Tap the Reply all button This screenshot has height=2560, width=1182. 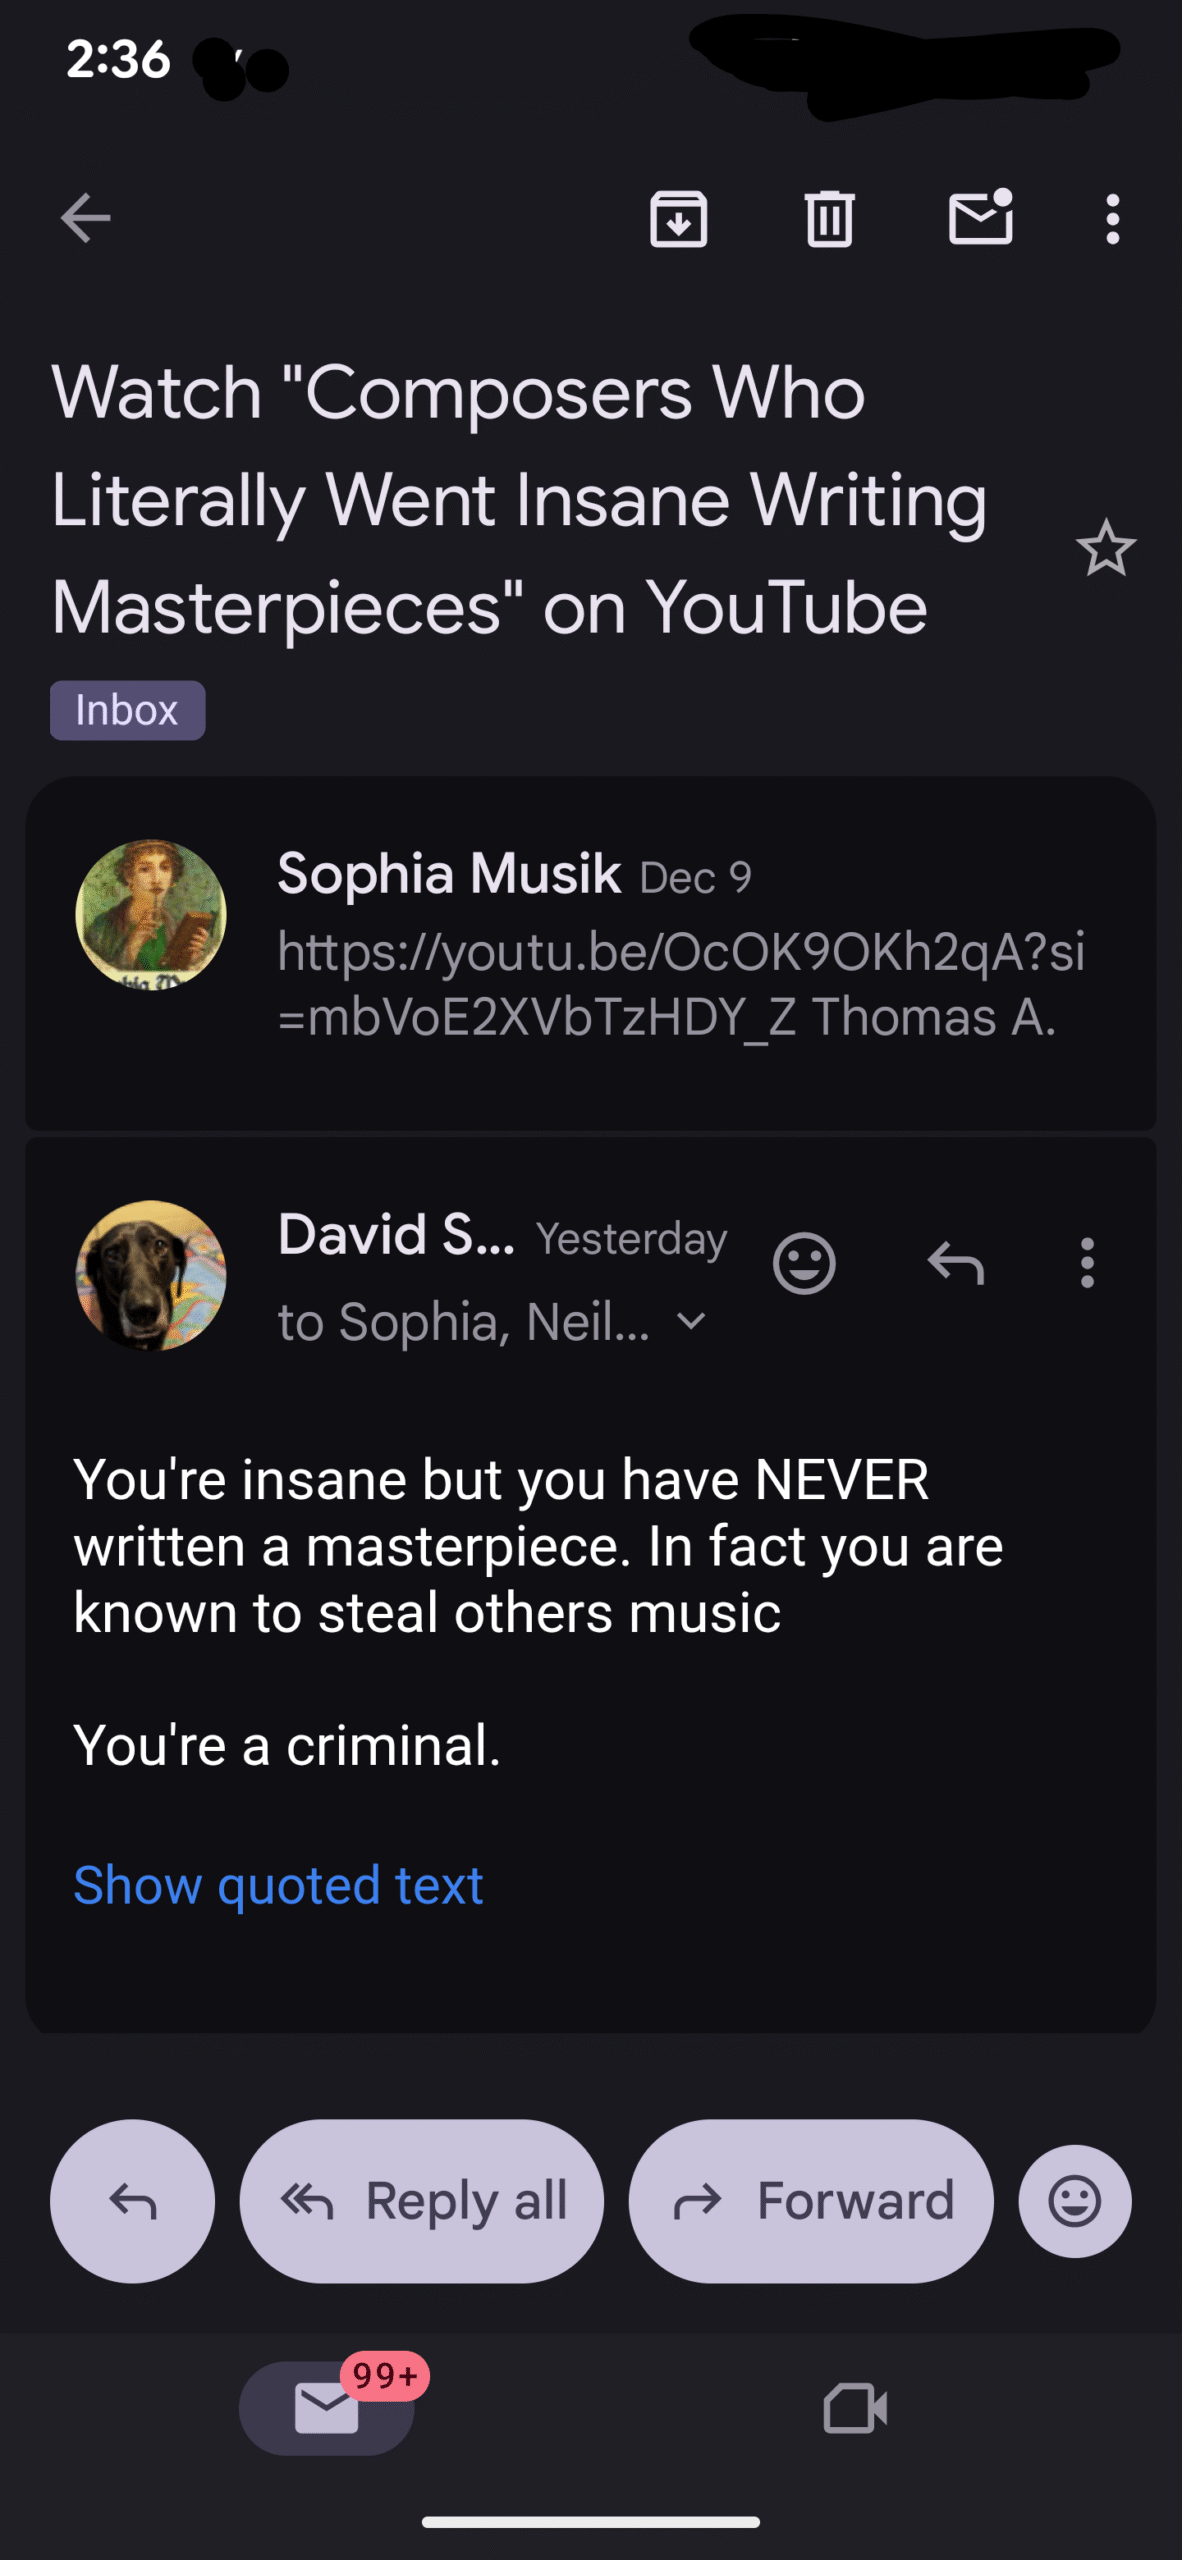[x=422, y=2201]
